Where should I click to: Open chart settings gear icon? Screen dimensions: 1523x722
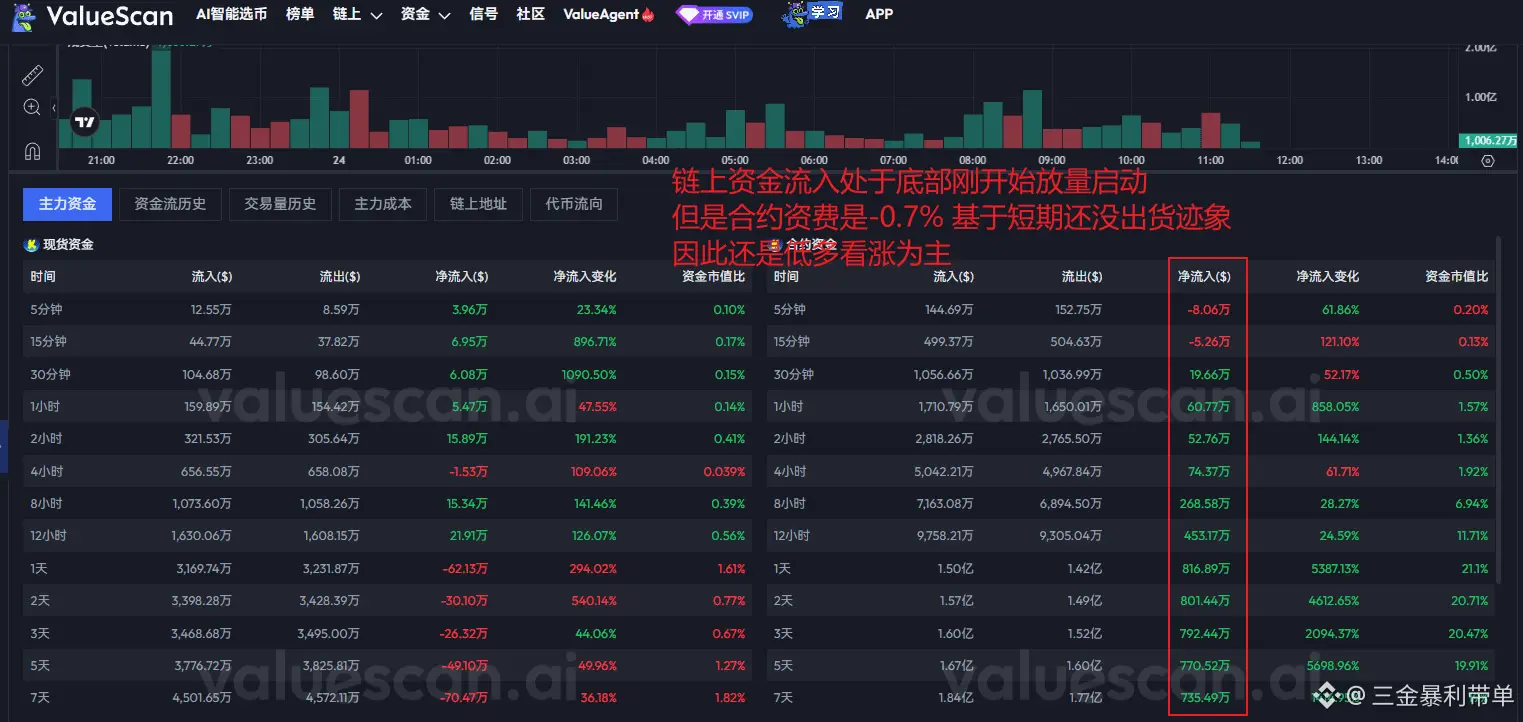[x=1487, y=160]
